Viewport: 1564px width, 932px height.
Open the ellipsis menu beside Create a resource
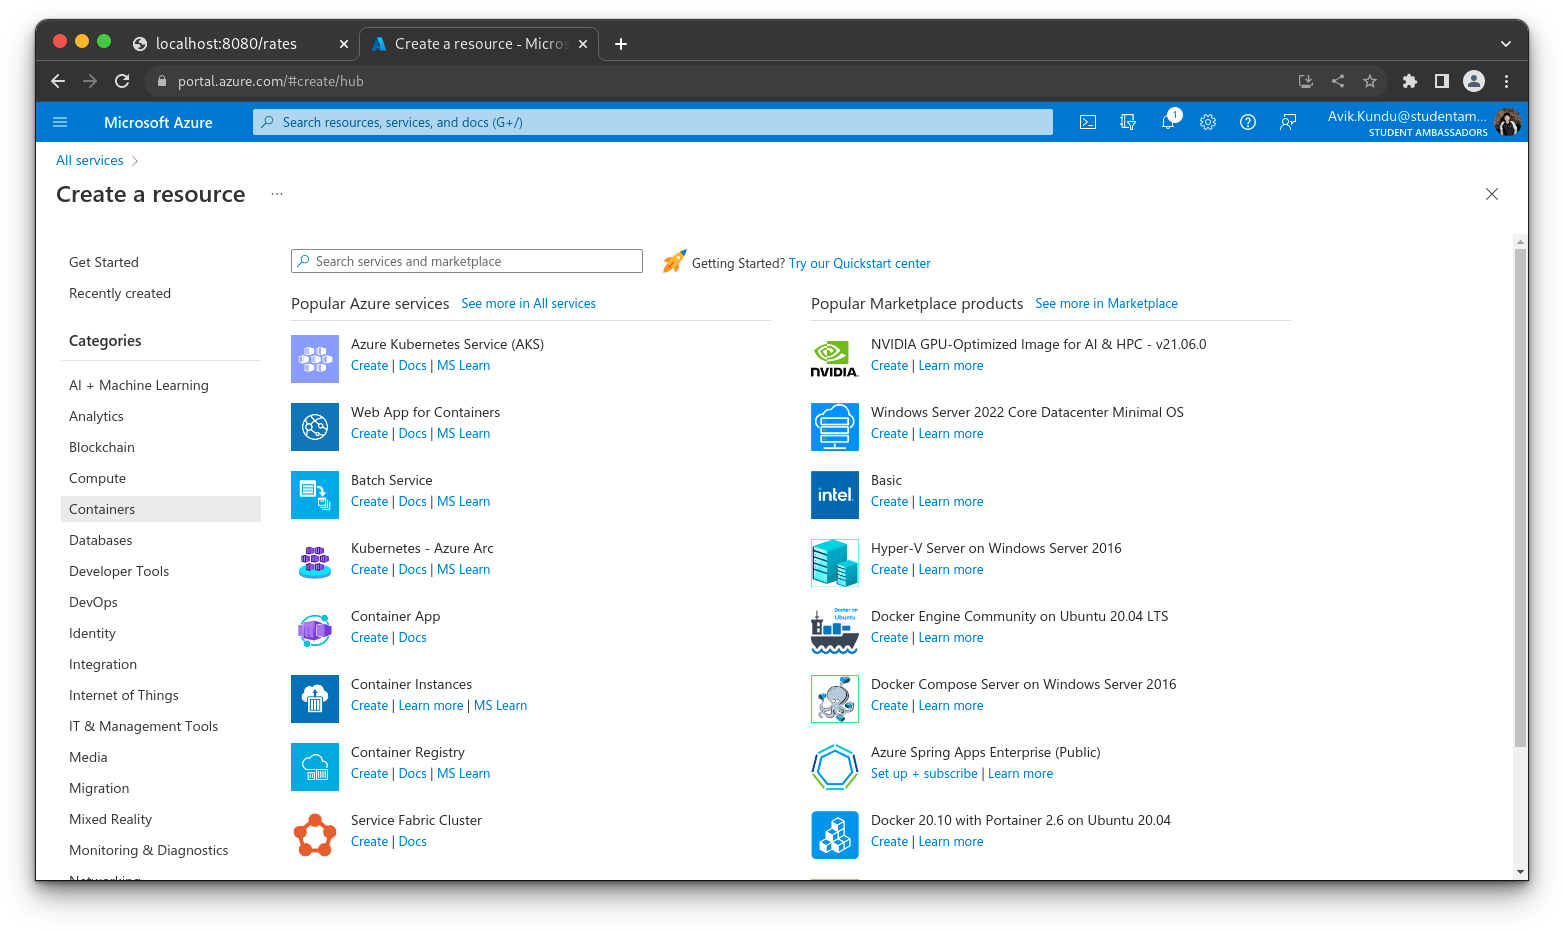point(277,194)
